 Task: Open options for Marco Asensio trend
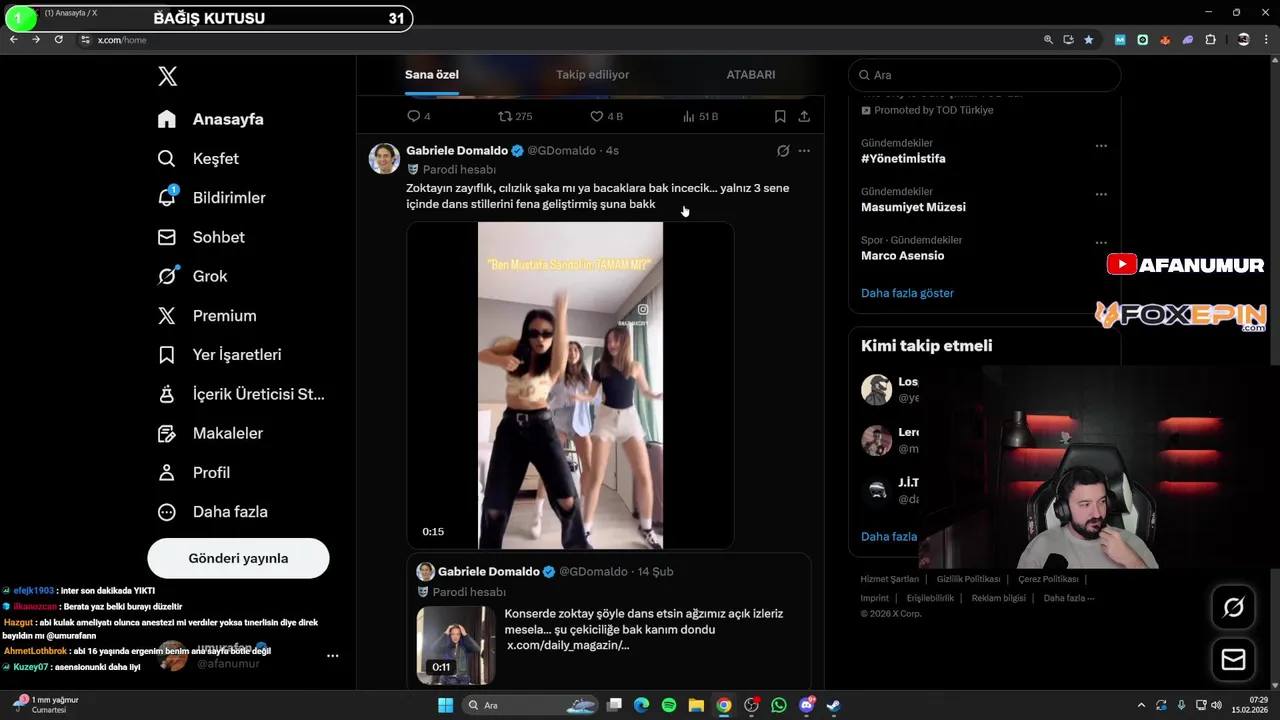point(1101,243)
